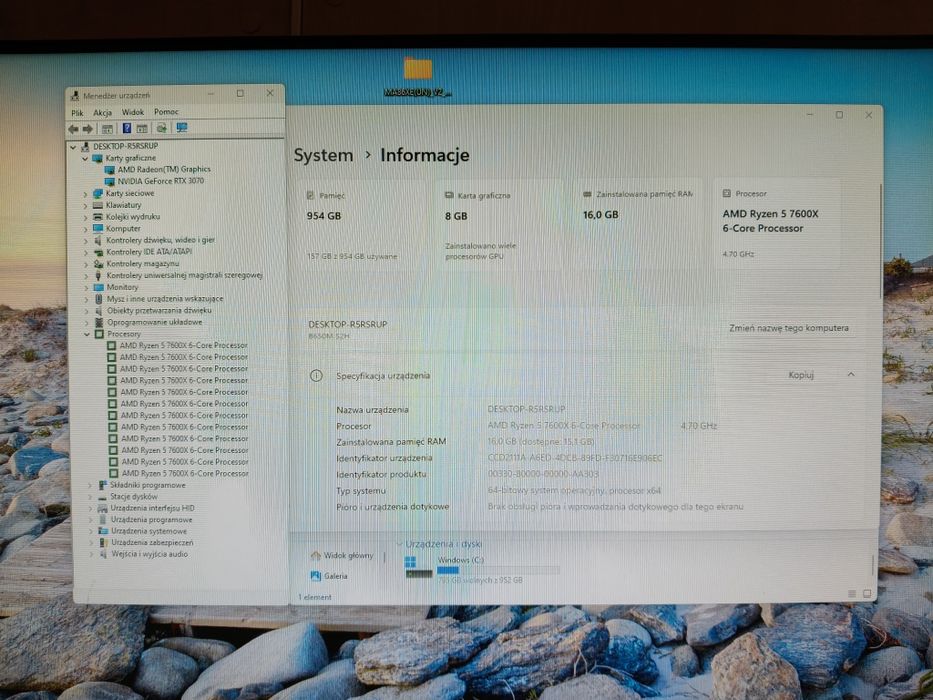Click the blue Help question-mark toolbar icon
Viewport: 933px width, 700px height.
coord(127,128)
